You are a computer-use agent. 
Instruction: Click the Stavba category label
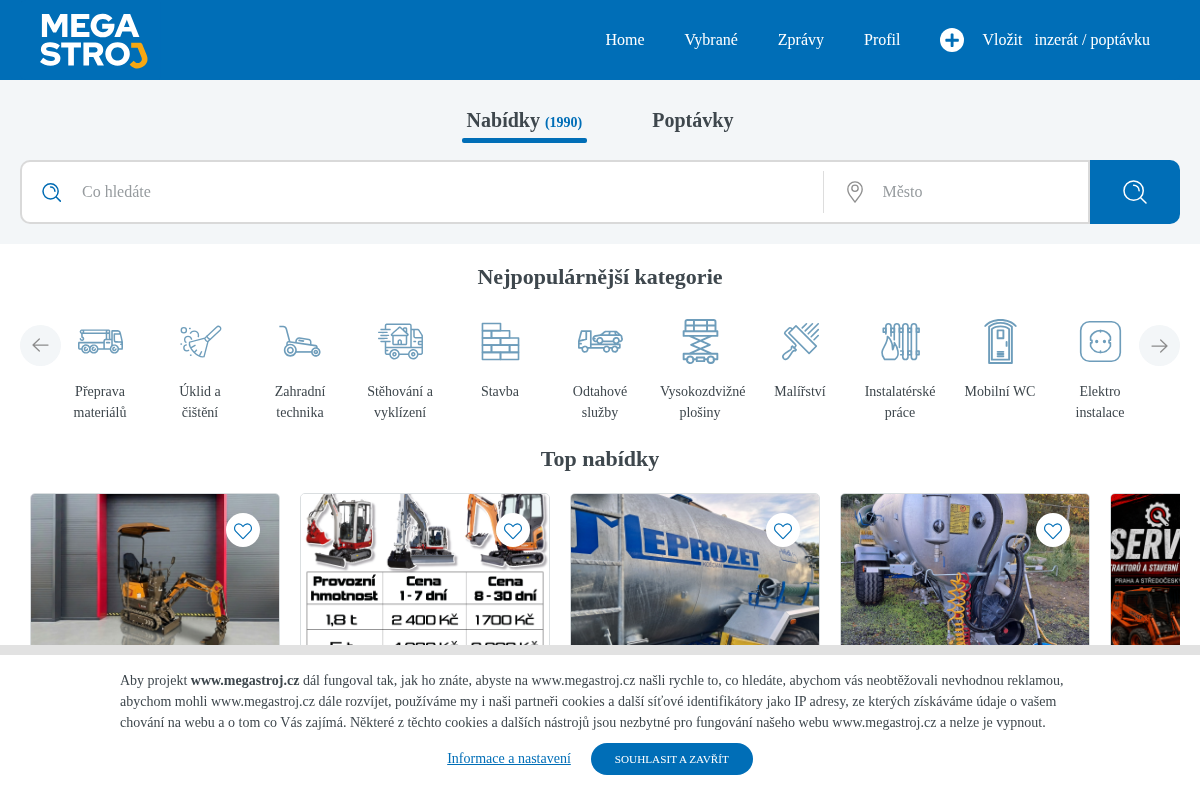click(500, 391)
